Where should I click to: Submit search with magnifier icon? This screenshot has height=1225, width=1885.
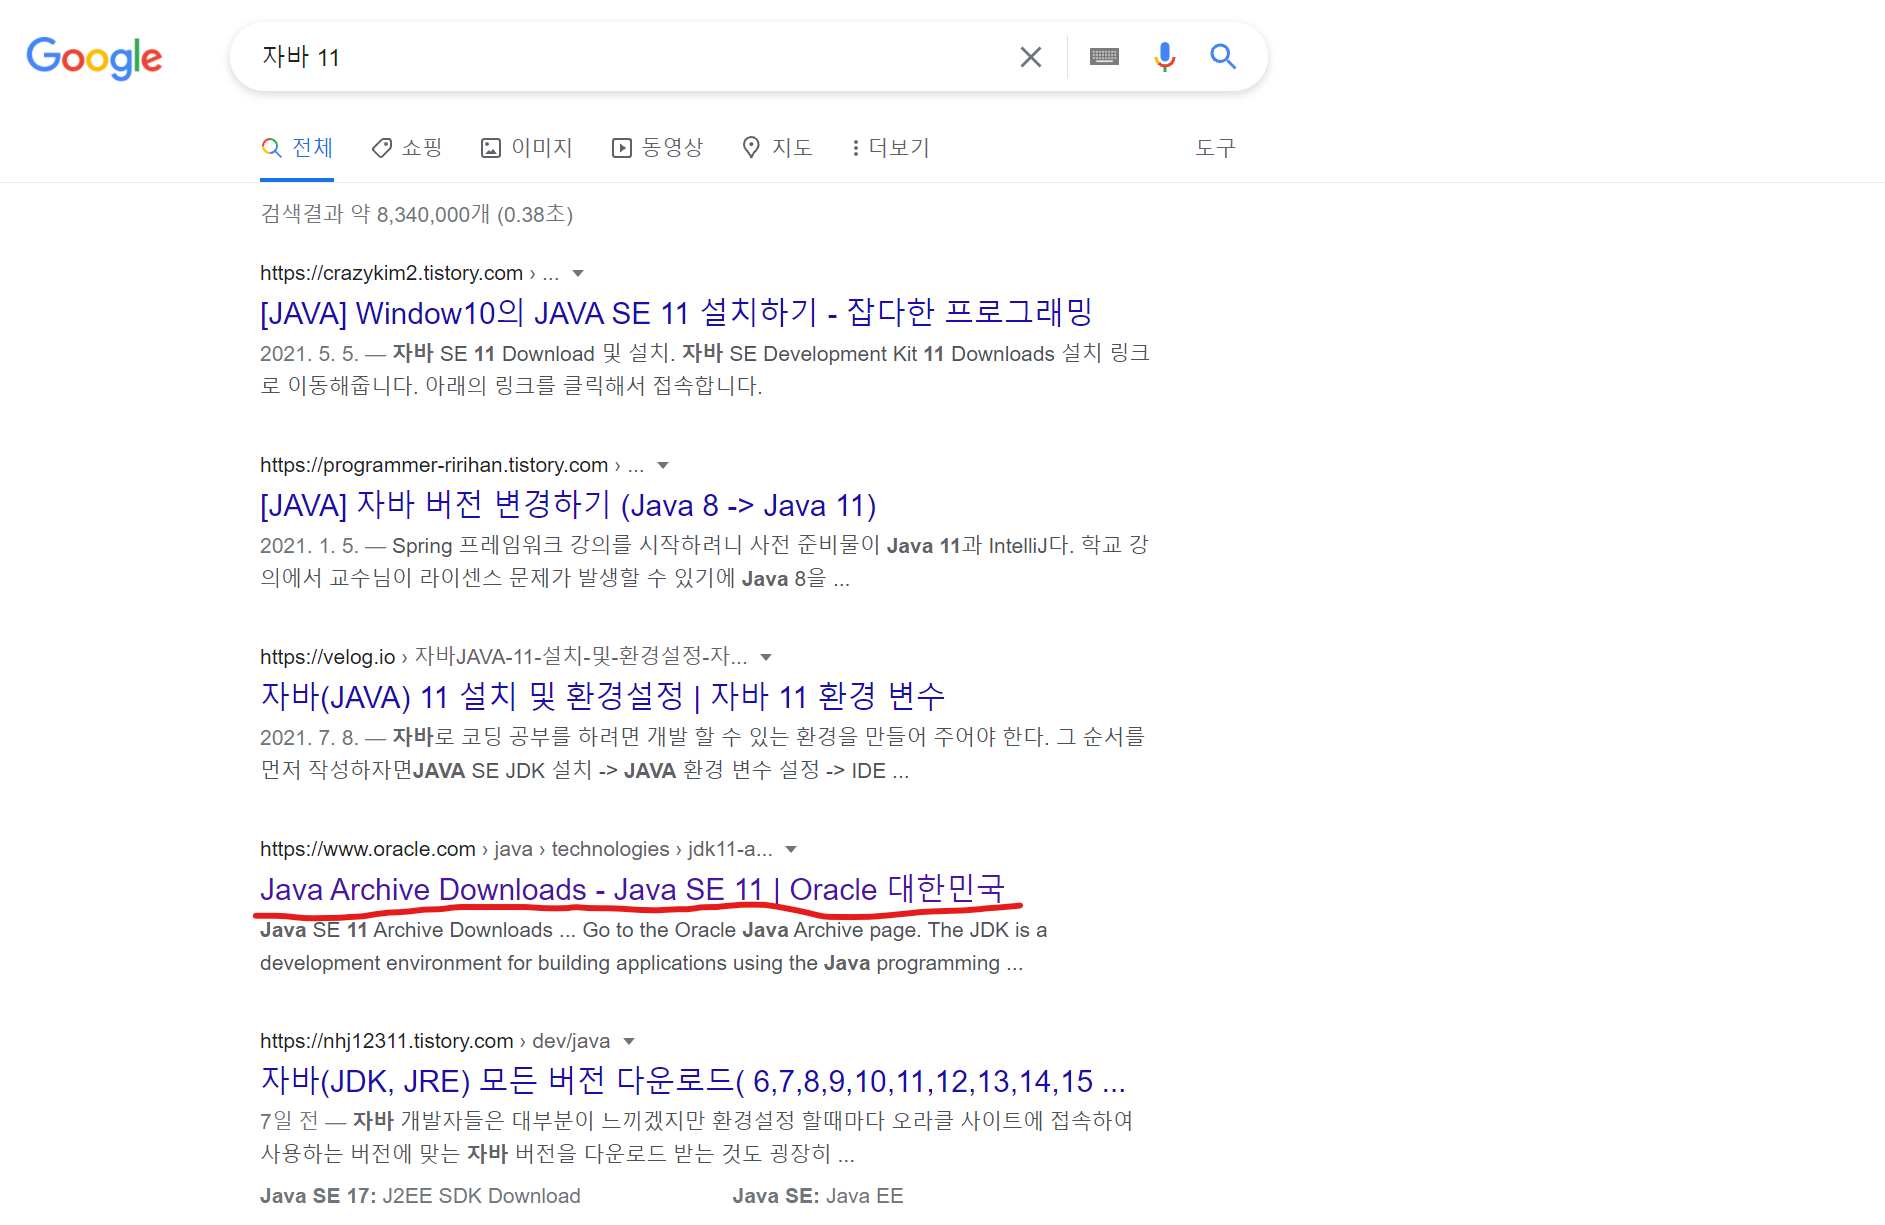pyautogui.click(x=1222, y=56)
